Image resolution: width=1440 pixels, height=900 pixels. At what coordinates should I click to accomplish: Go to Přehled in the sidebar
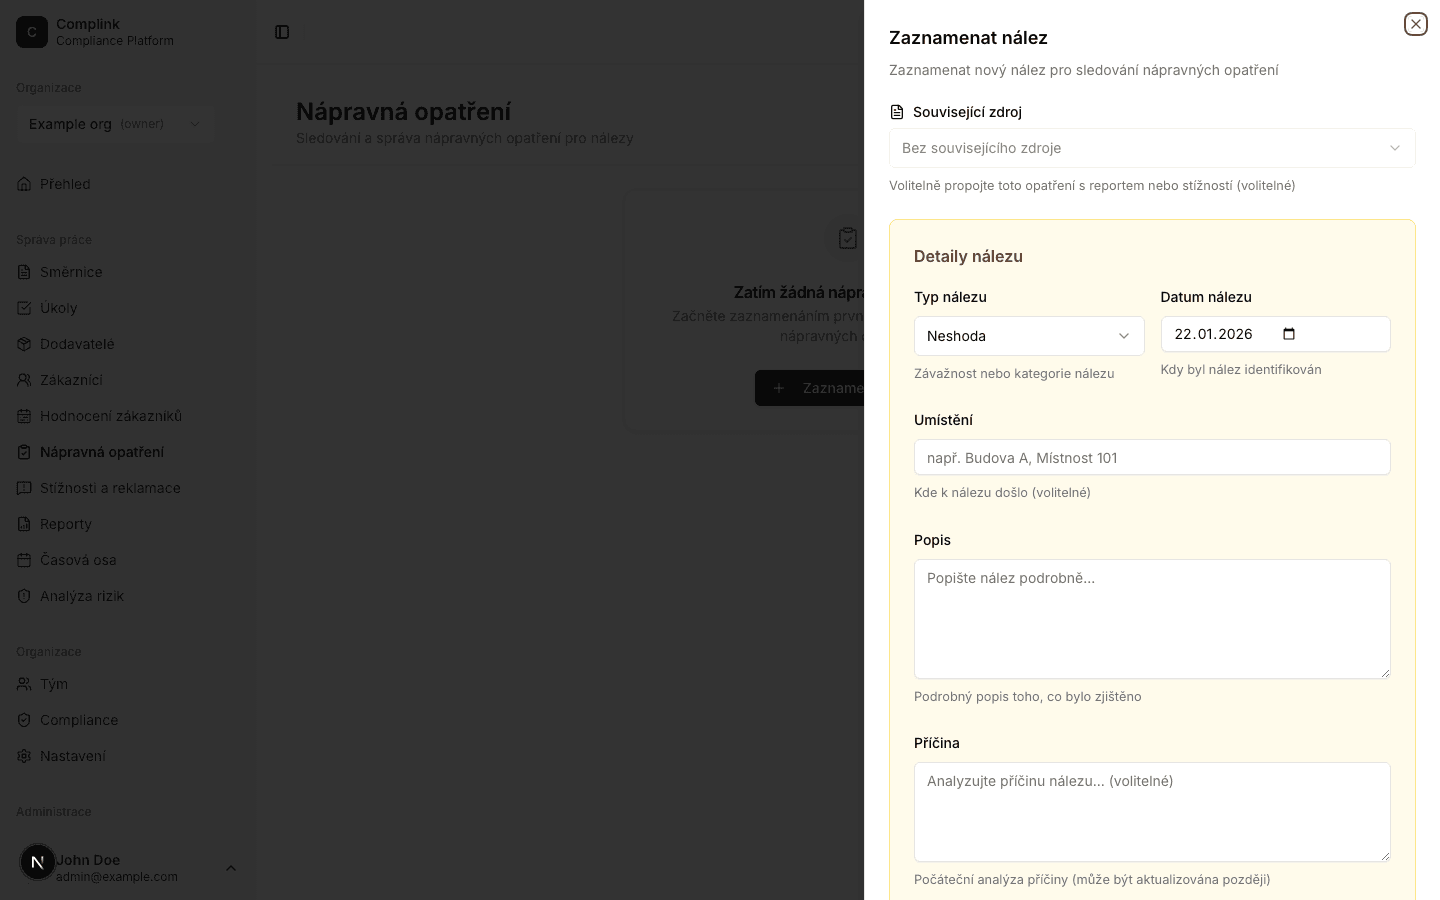(x=65, y=184)
